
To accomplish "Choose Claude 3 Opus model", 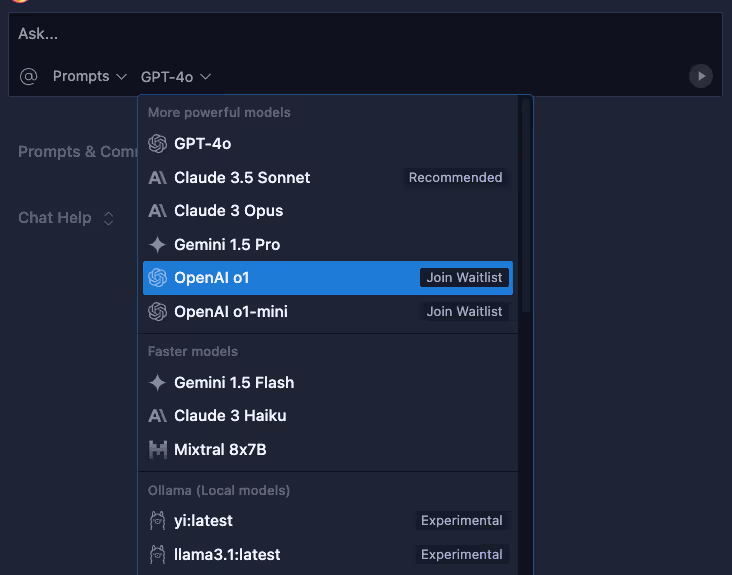I will click(x=328, y=211).
